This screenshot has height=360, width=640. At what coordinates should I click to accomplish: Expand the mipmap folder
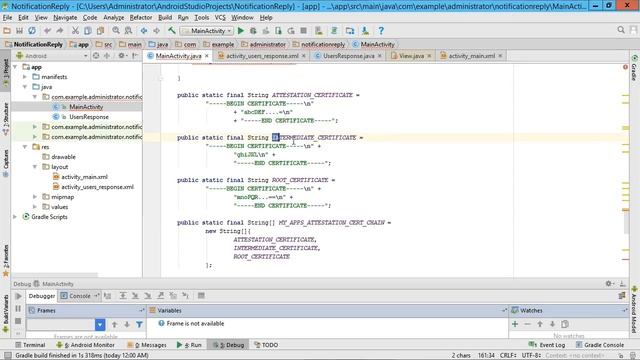(35, 197)
